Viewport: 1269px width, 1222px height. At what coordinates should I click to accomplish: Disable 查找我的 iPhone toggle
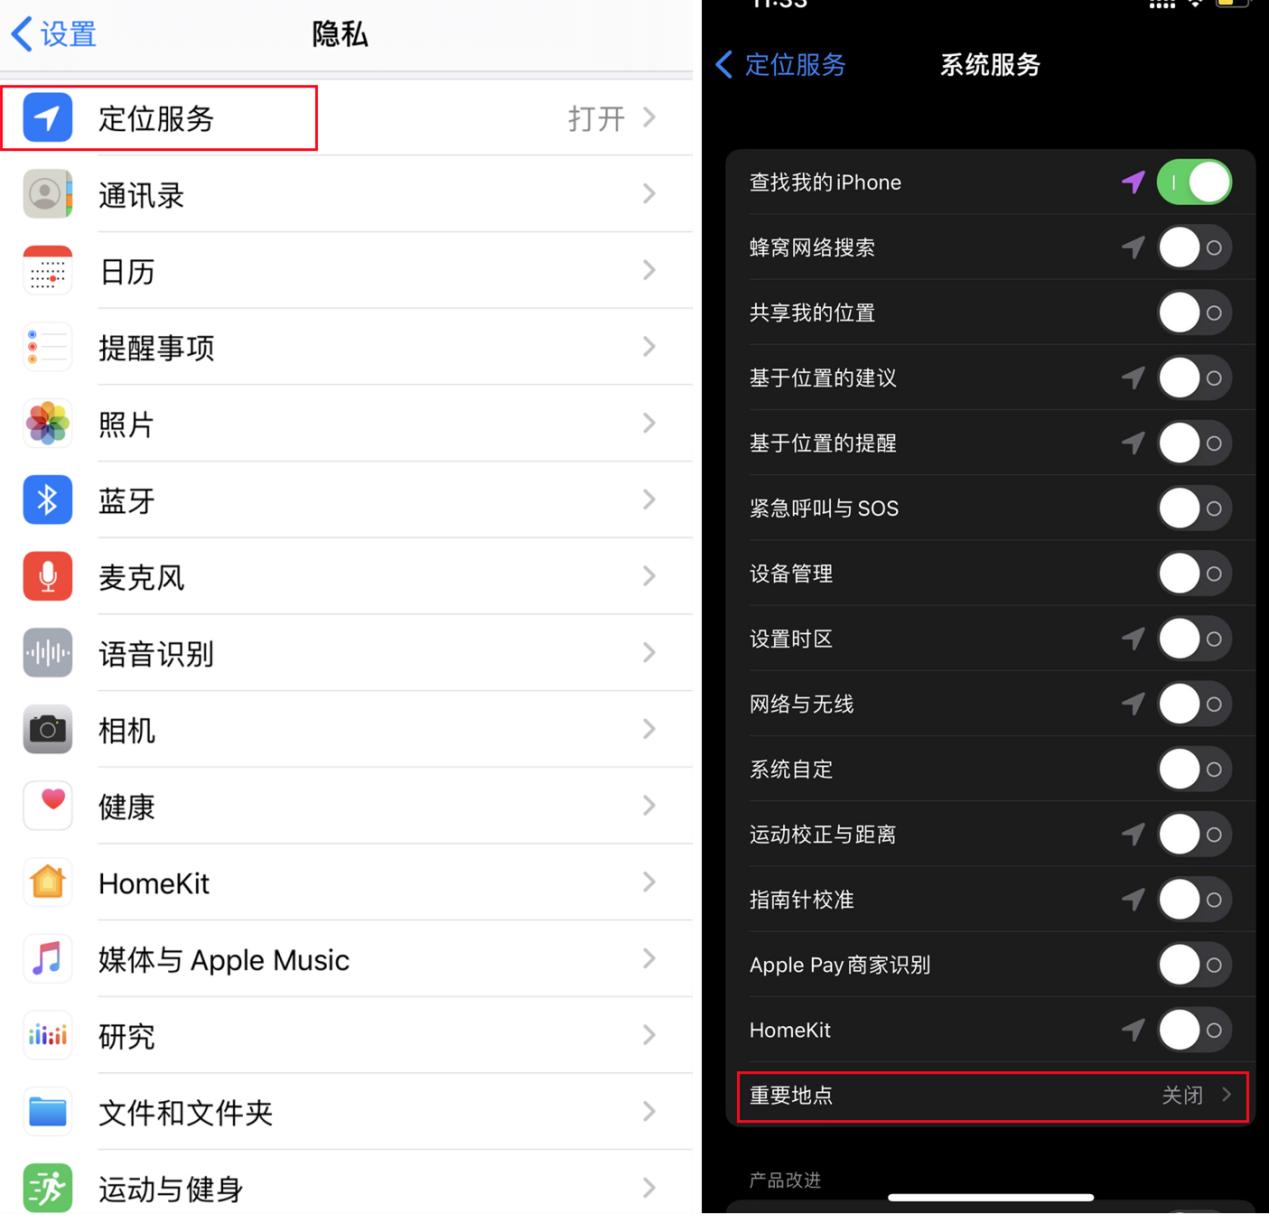coord(1194,182)
